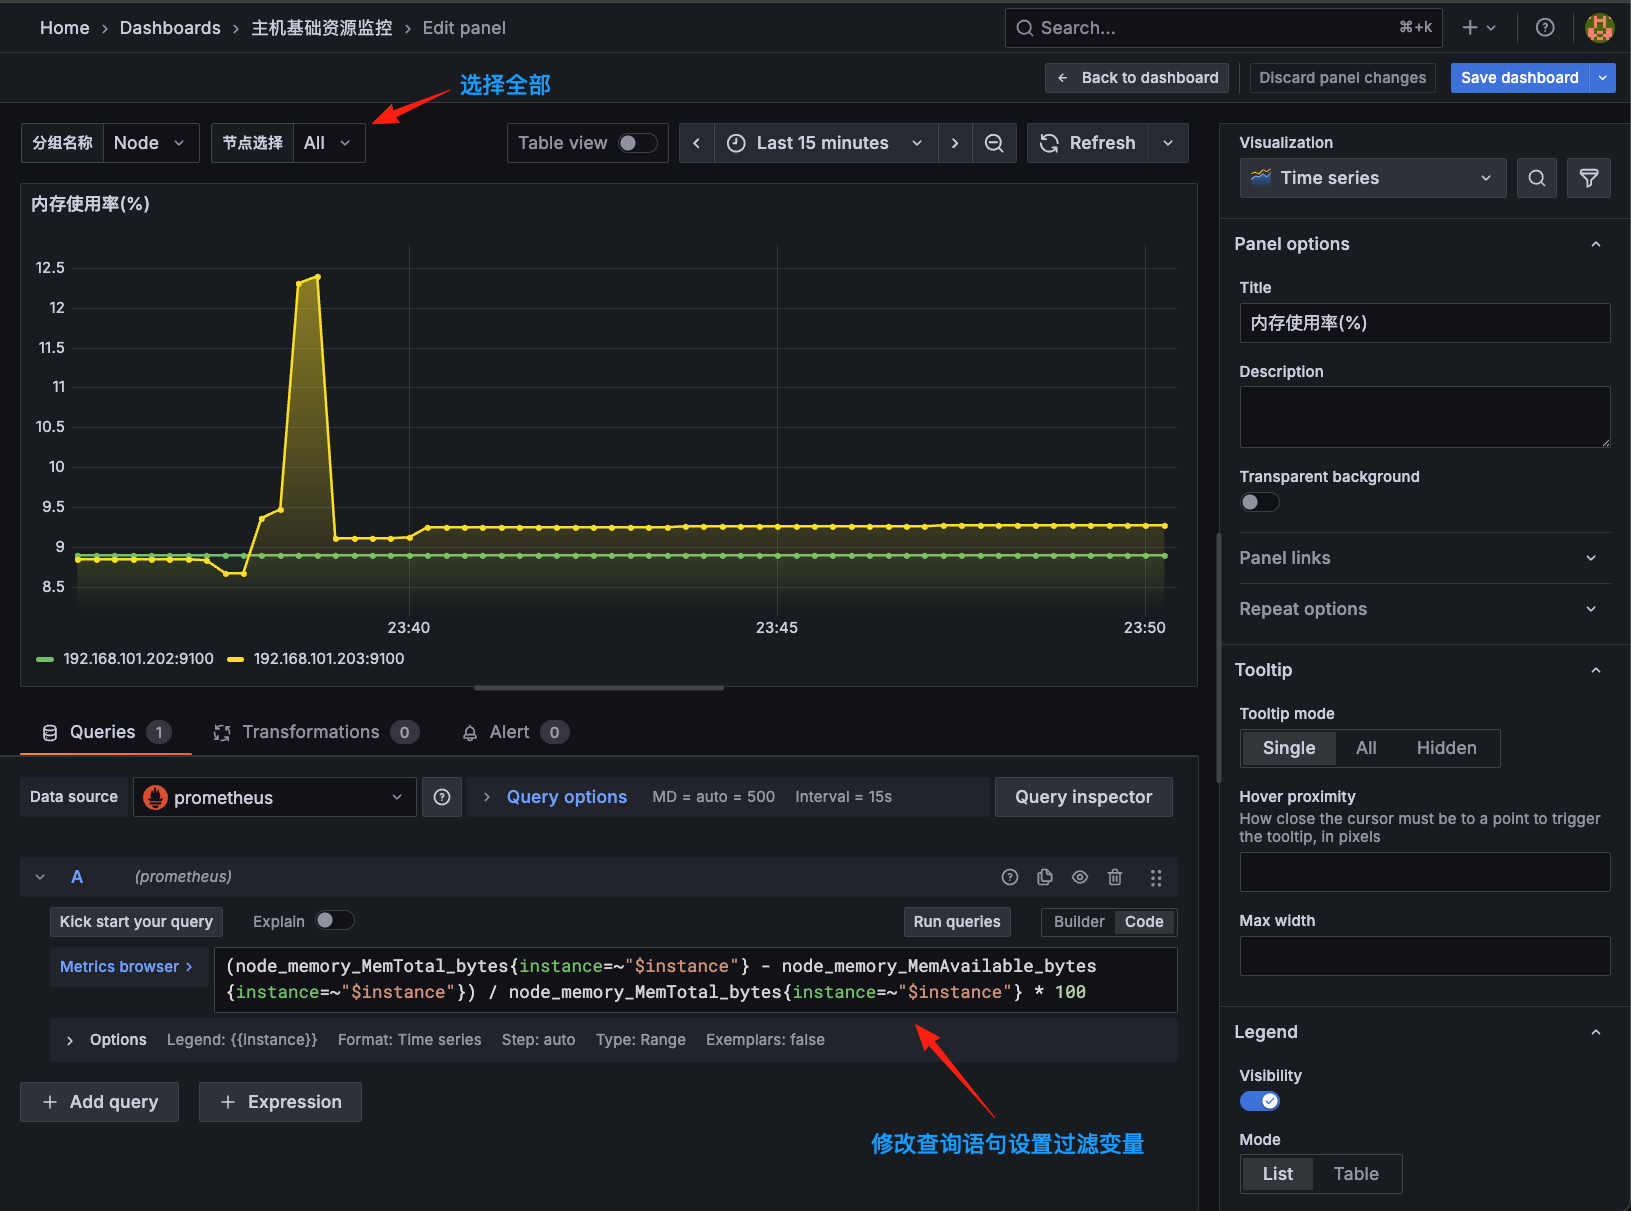Image resolution: width=1631 pixels, height=1211 pixels.
Task: Open the visualization filter icon
Action: click(1588, 178)
